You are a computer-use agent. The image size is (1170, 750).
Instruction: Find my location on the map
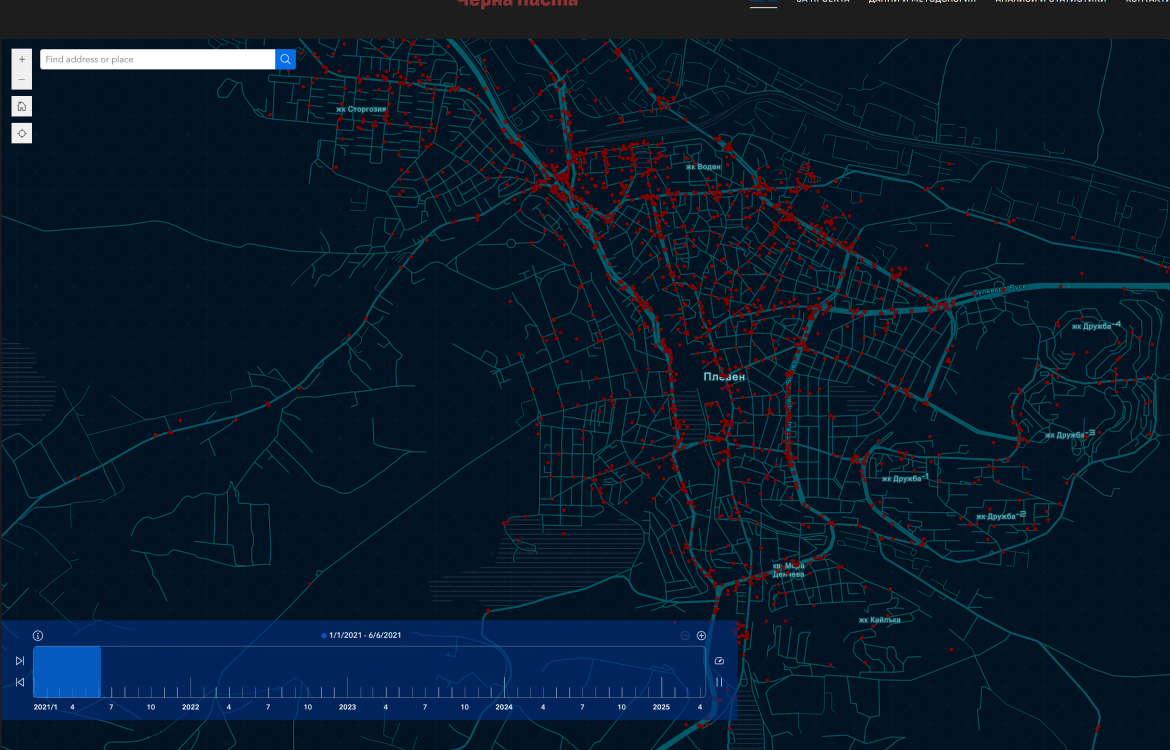click(x=22, y=133)
